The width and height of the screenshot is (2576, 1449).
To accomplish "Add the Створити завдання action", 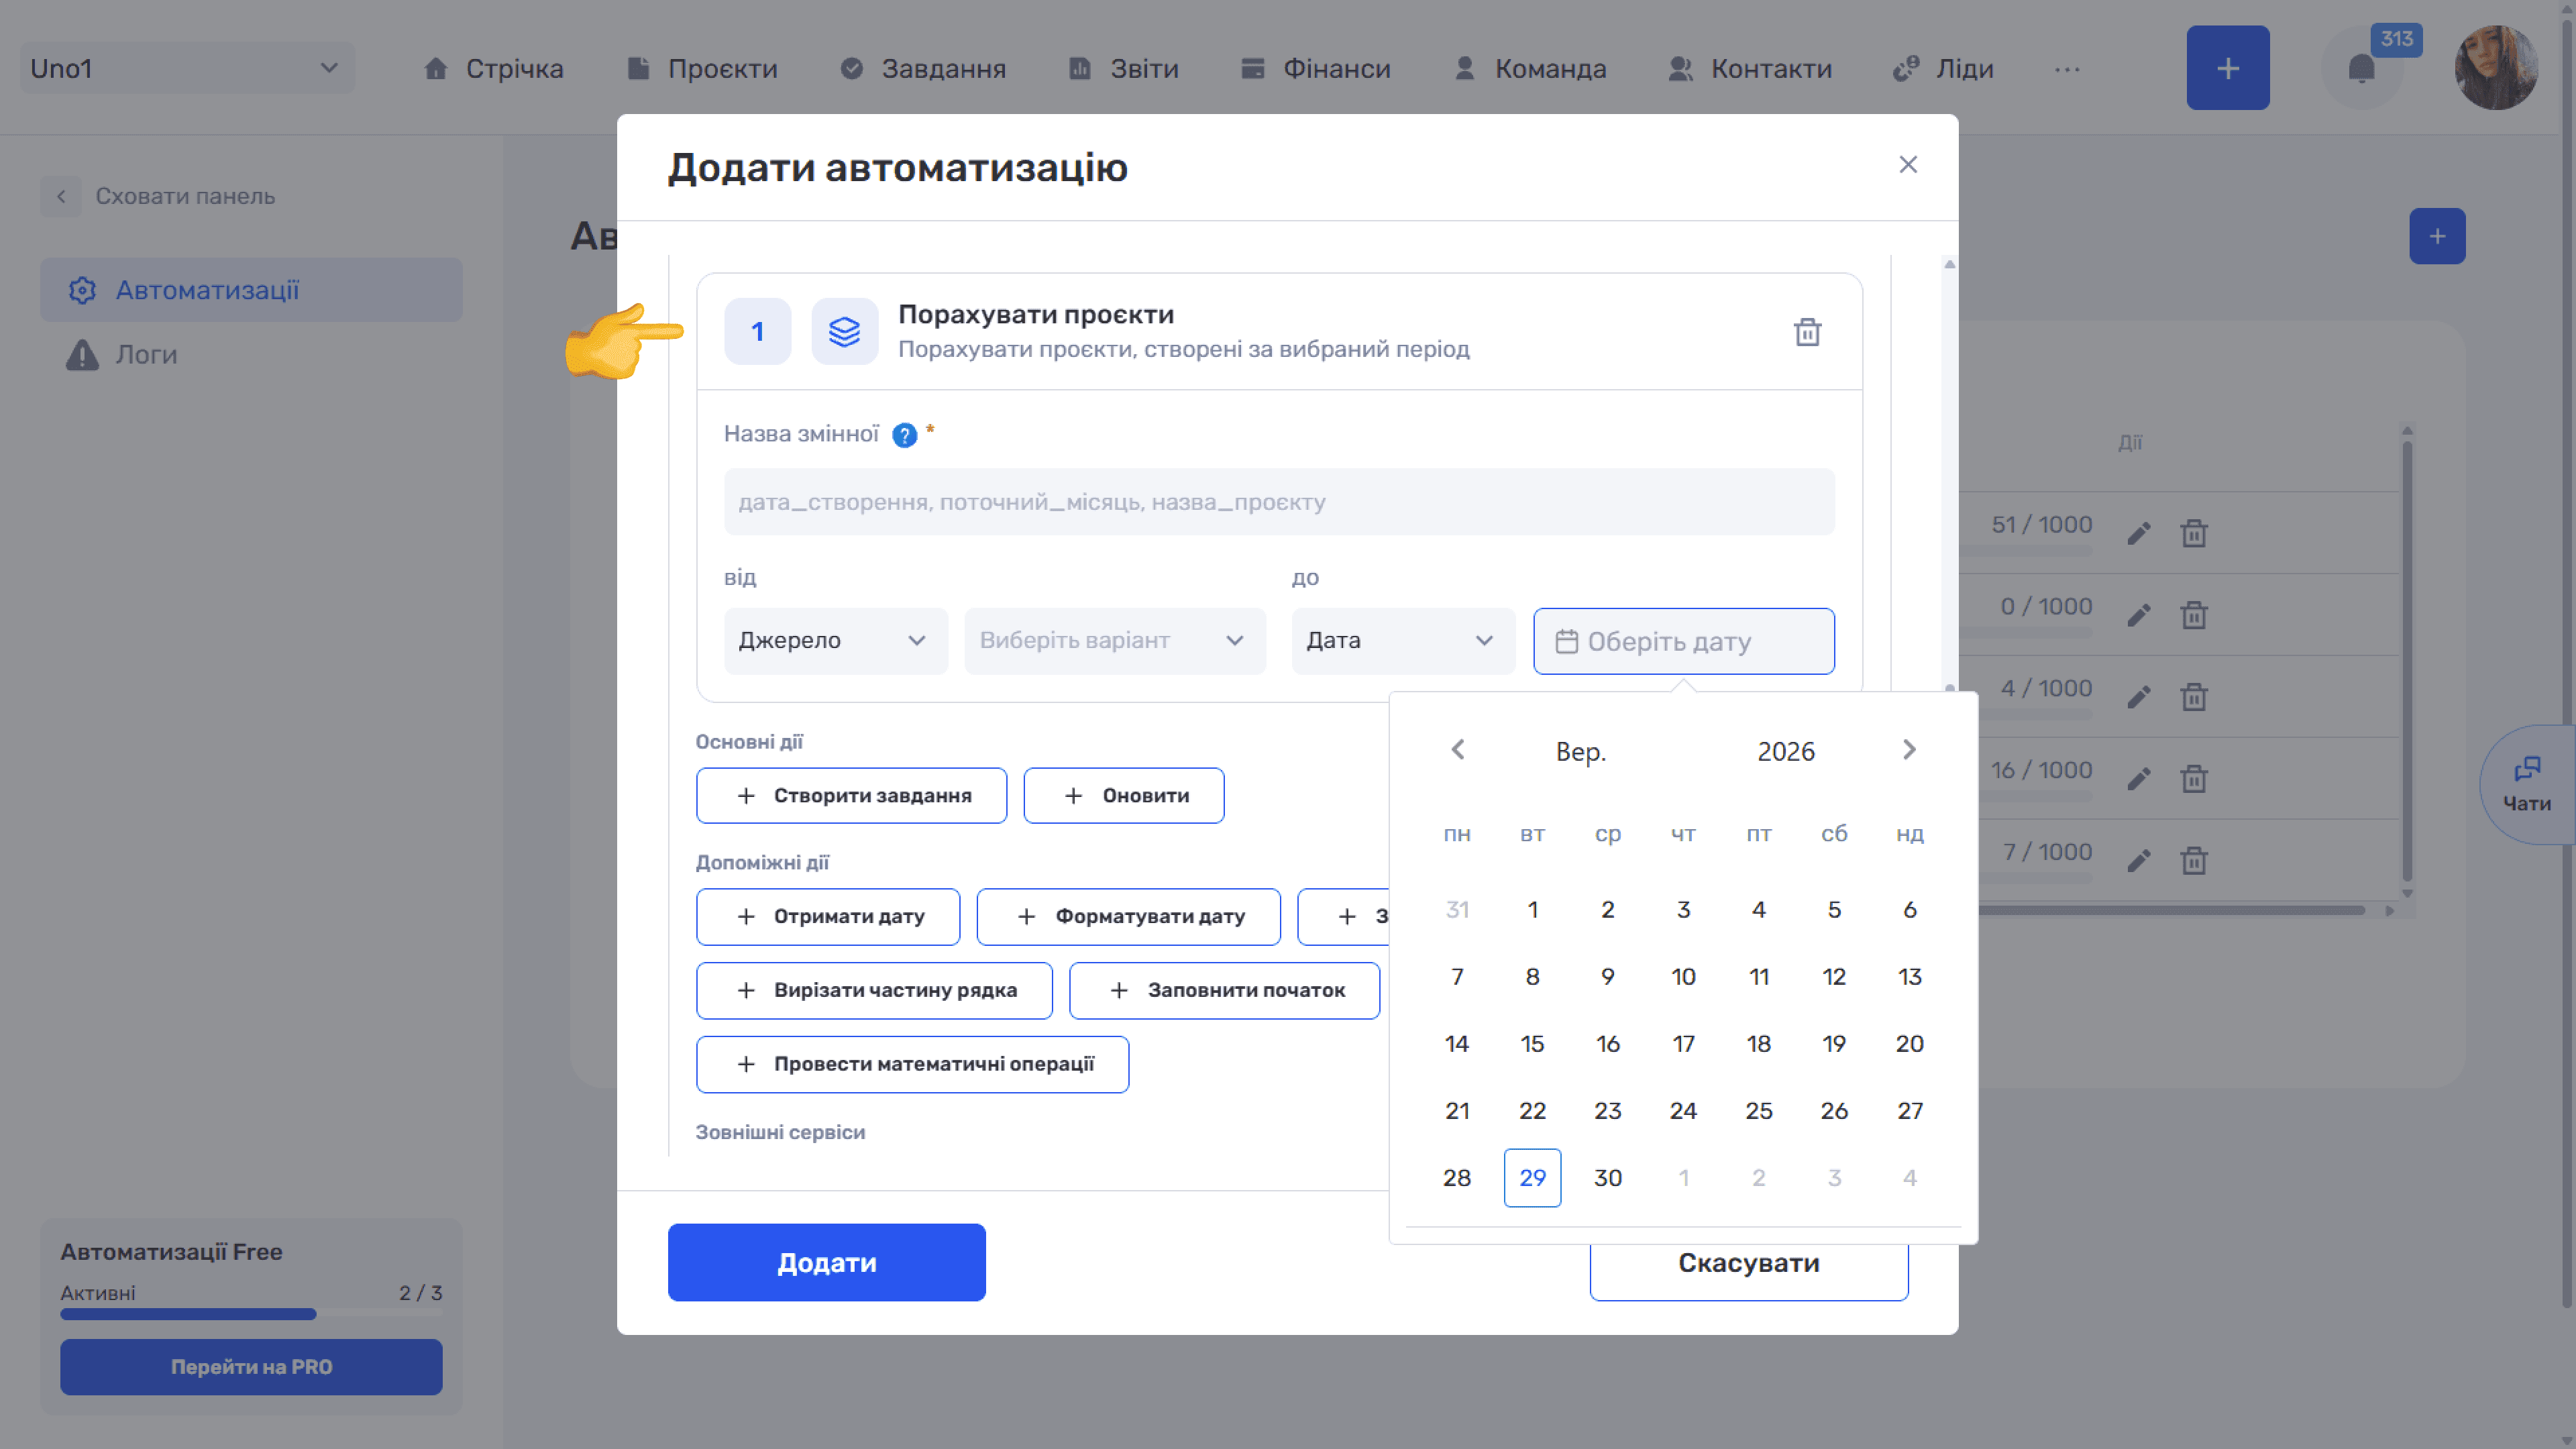I will 851,796.
